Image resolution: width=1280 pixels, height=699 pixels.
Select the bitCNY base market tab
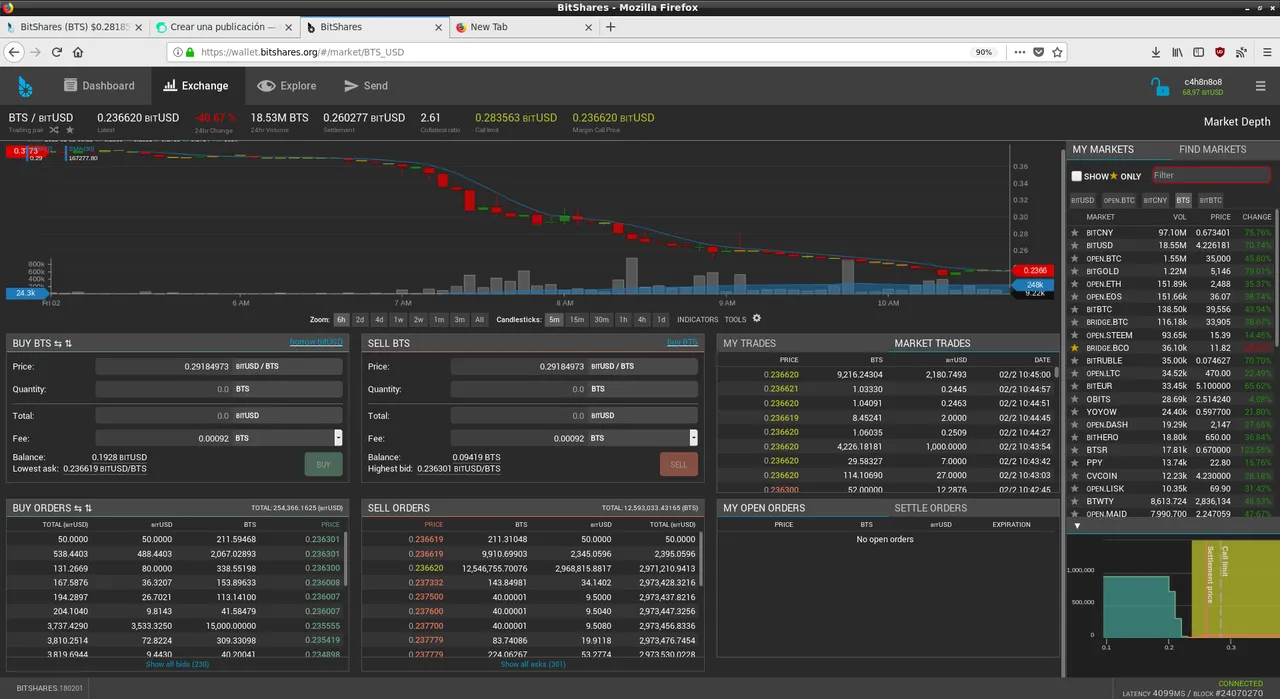(x=1156, y=200)
